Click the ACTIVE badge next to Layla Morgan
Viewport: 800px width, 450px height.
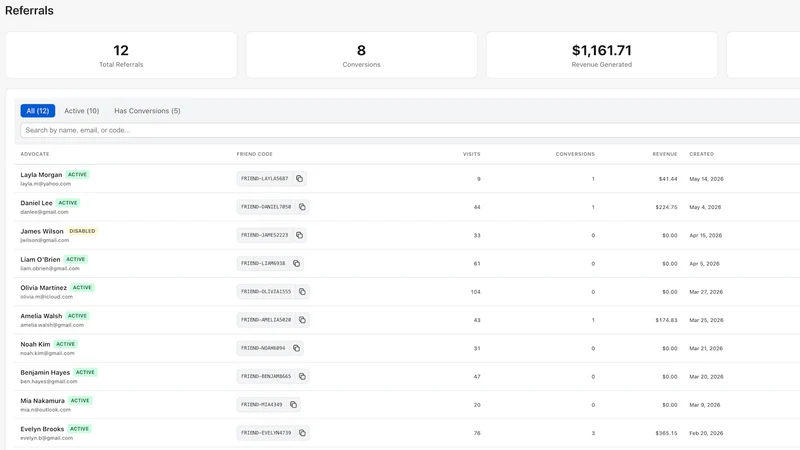pyautogui.click(x=77, y=174)
